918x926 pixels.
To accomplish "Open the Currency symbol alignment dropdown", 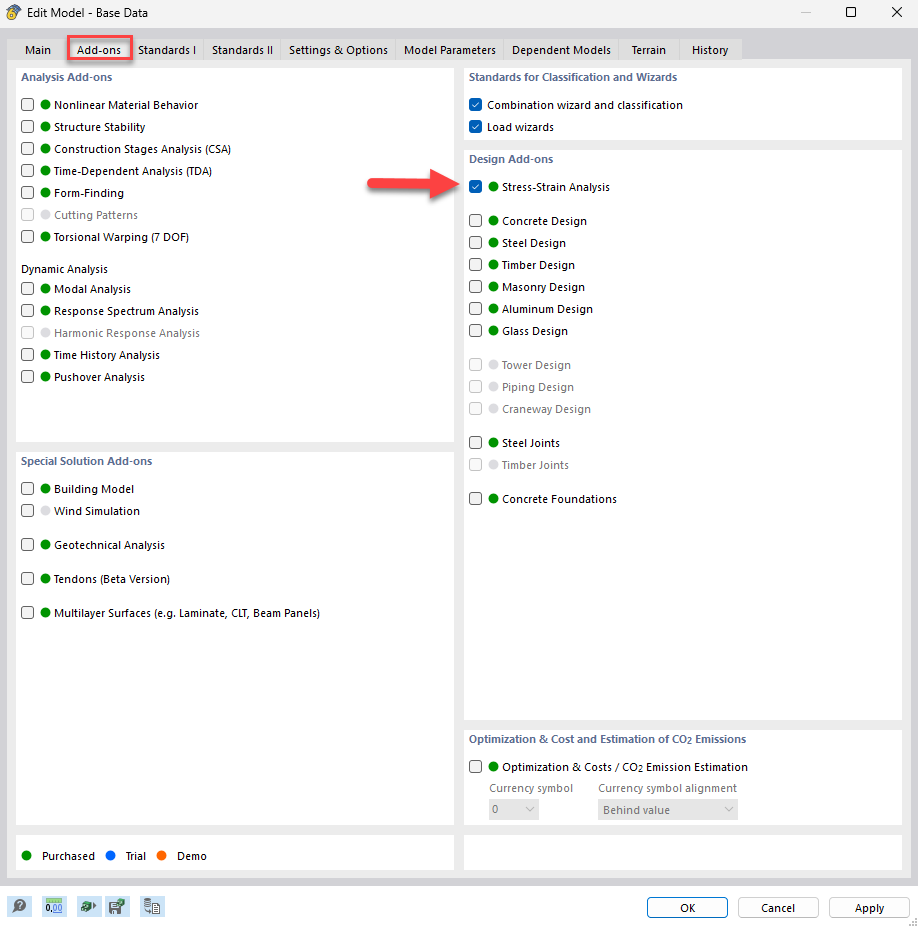I will pyautogui.click(x=668, y=810).
